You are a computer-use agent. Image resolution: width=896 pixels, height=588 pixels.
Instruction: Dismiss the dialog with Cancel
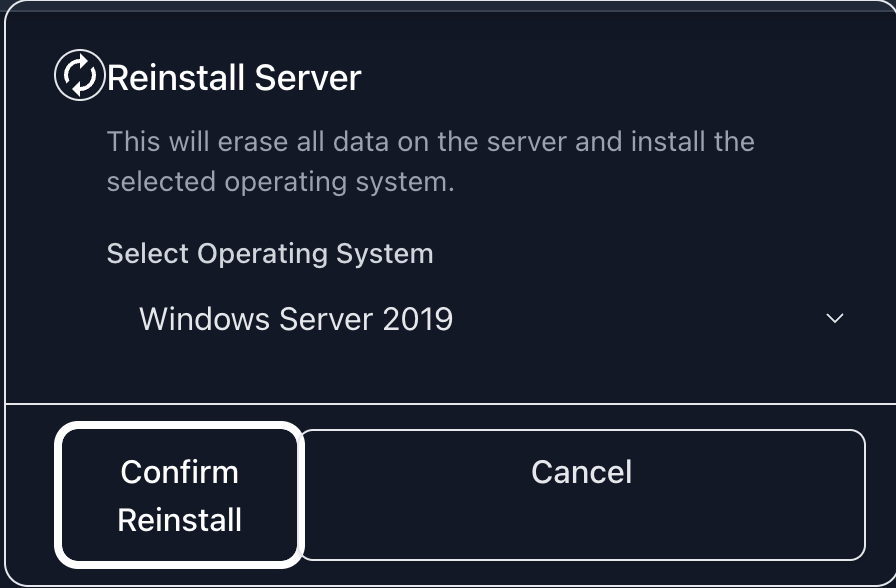(x=582, y=472)
